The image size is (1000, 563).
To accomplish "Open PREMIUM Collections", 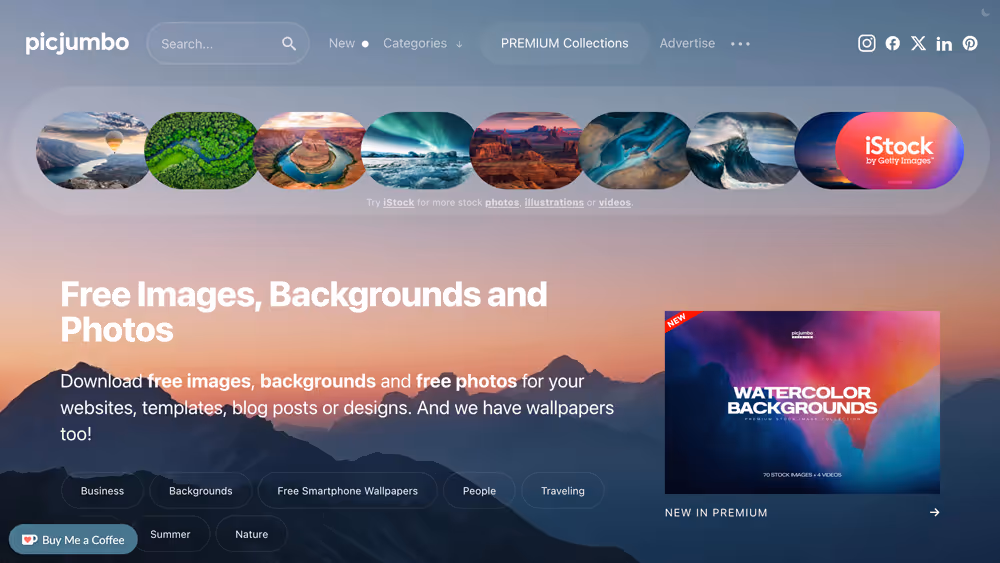I will tap(564, 43).
